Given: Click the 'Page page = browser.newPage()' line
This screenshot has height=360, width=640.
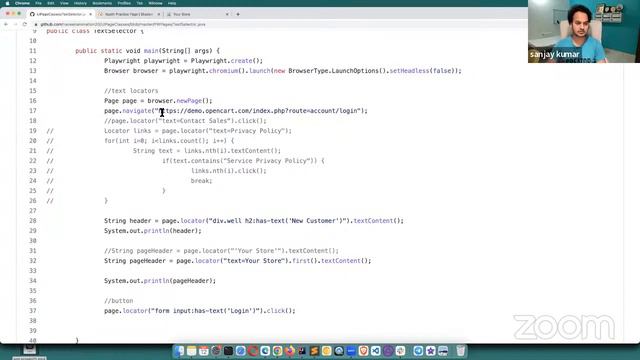Looking at the screenshot, I should pos(158,101).
